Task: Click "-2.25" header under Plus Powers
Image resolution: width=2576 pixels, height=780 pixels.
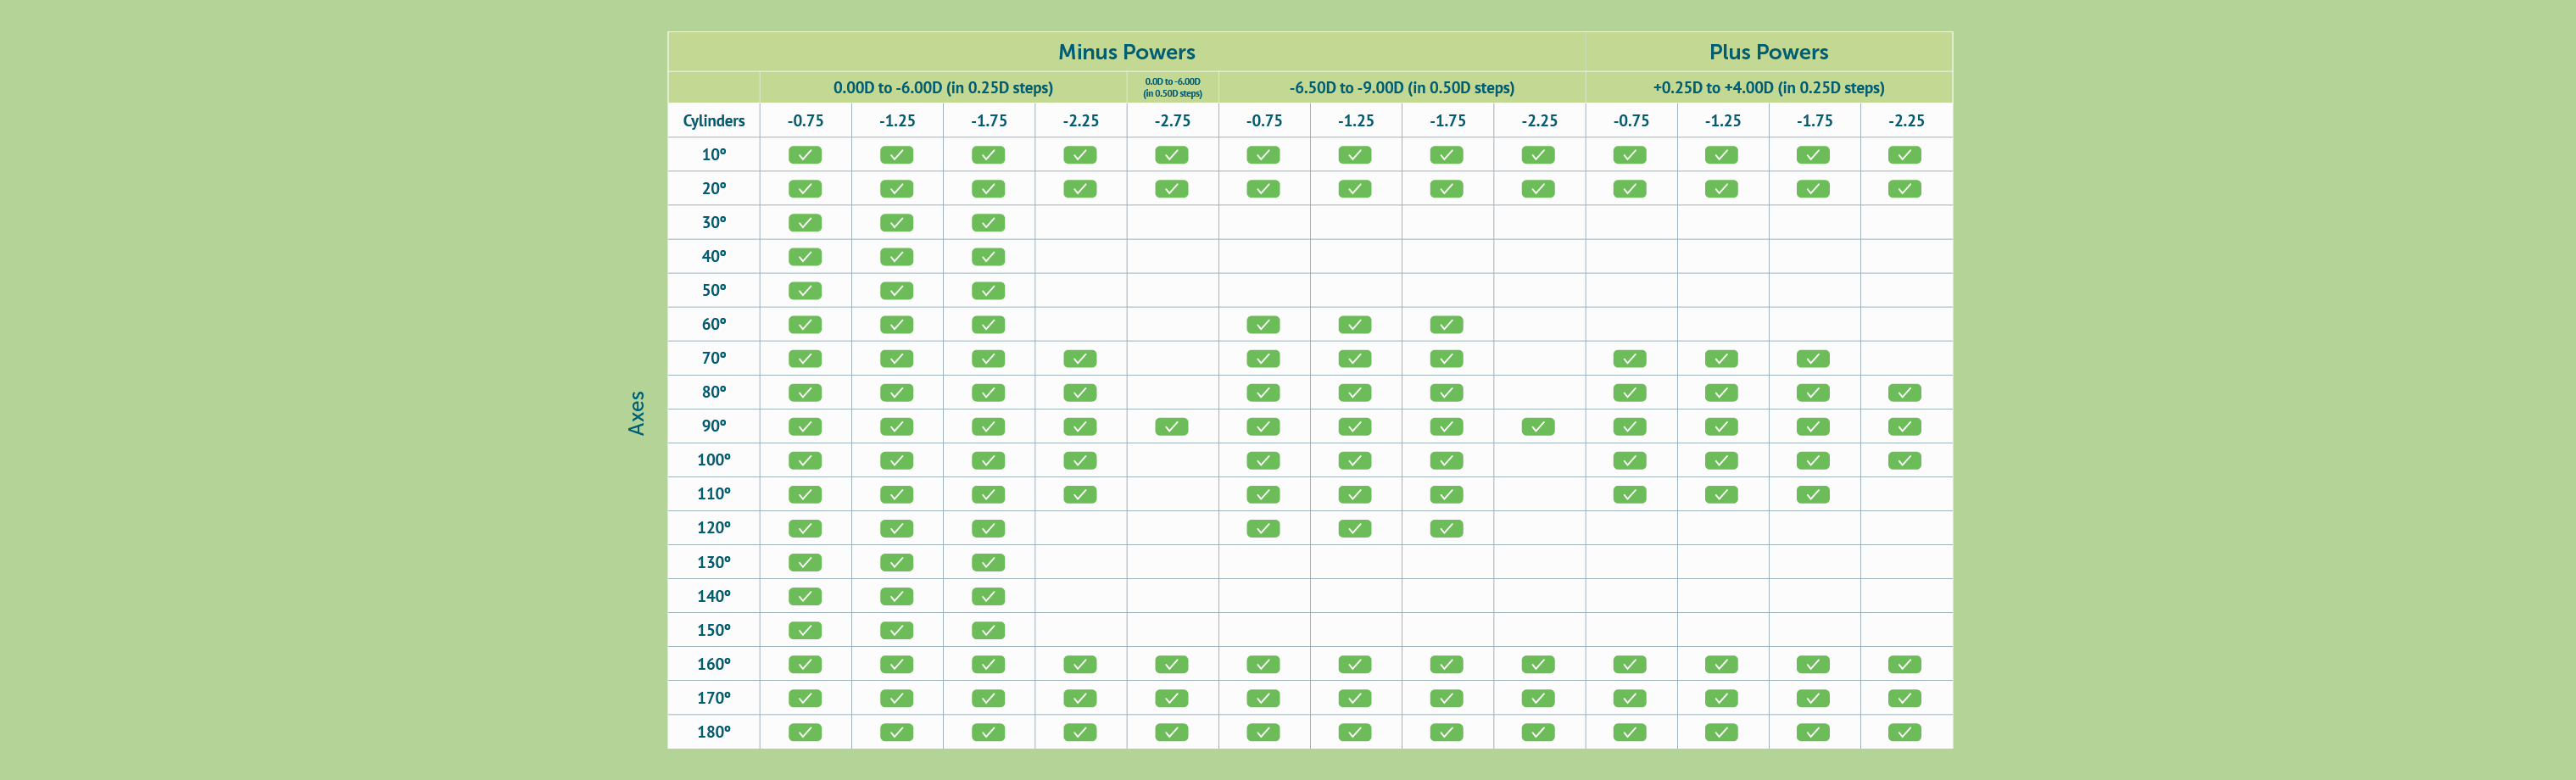Action: point(1906,121)
